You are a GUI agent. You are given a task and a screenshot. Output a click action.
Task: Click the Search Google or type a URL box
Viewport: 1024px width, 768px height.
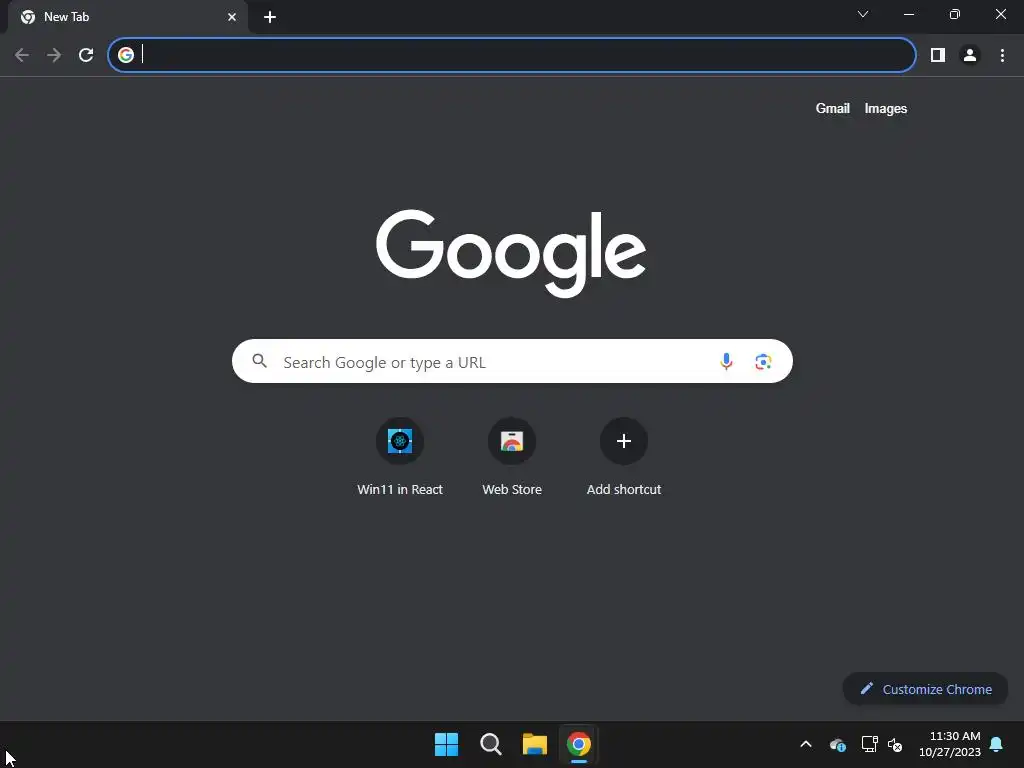[x=512, y=361]
